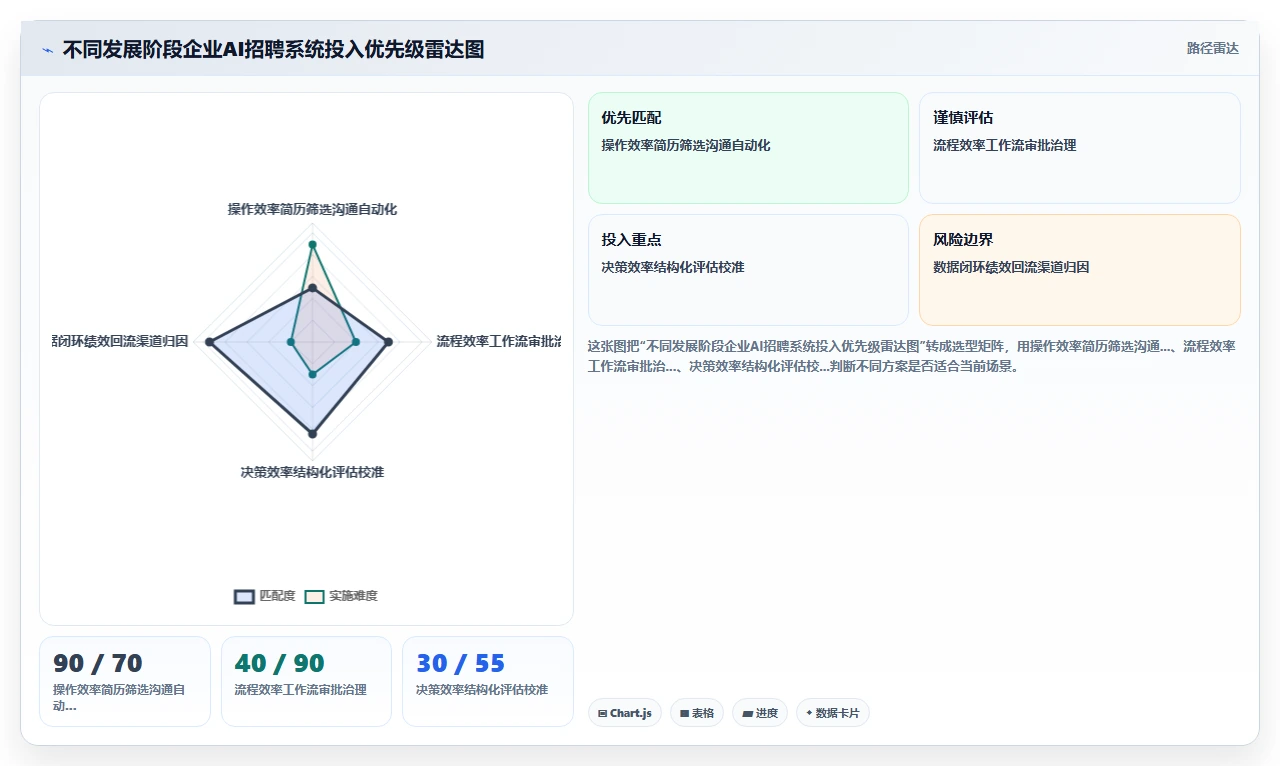Click 决策效率结构化评估校准 caption under 30 / 55
Image resolution: width=1280 pixels, height=766 pixels.
(x=482, y=690)
